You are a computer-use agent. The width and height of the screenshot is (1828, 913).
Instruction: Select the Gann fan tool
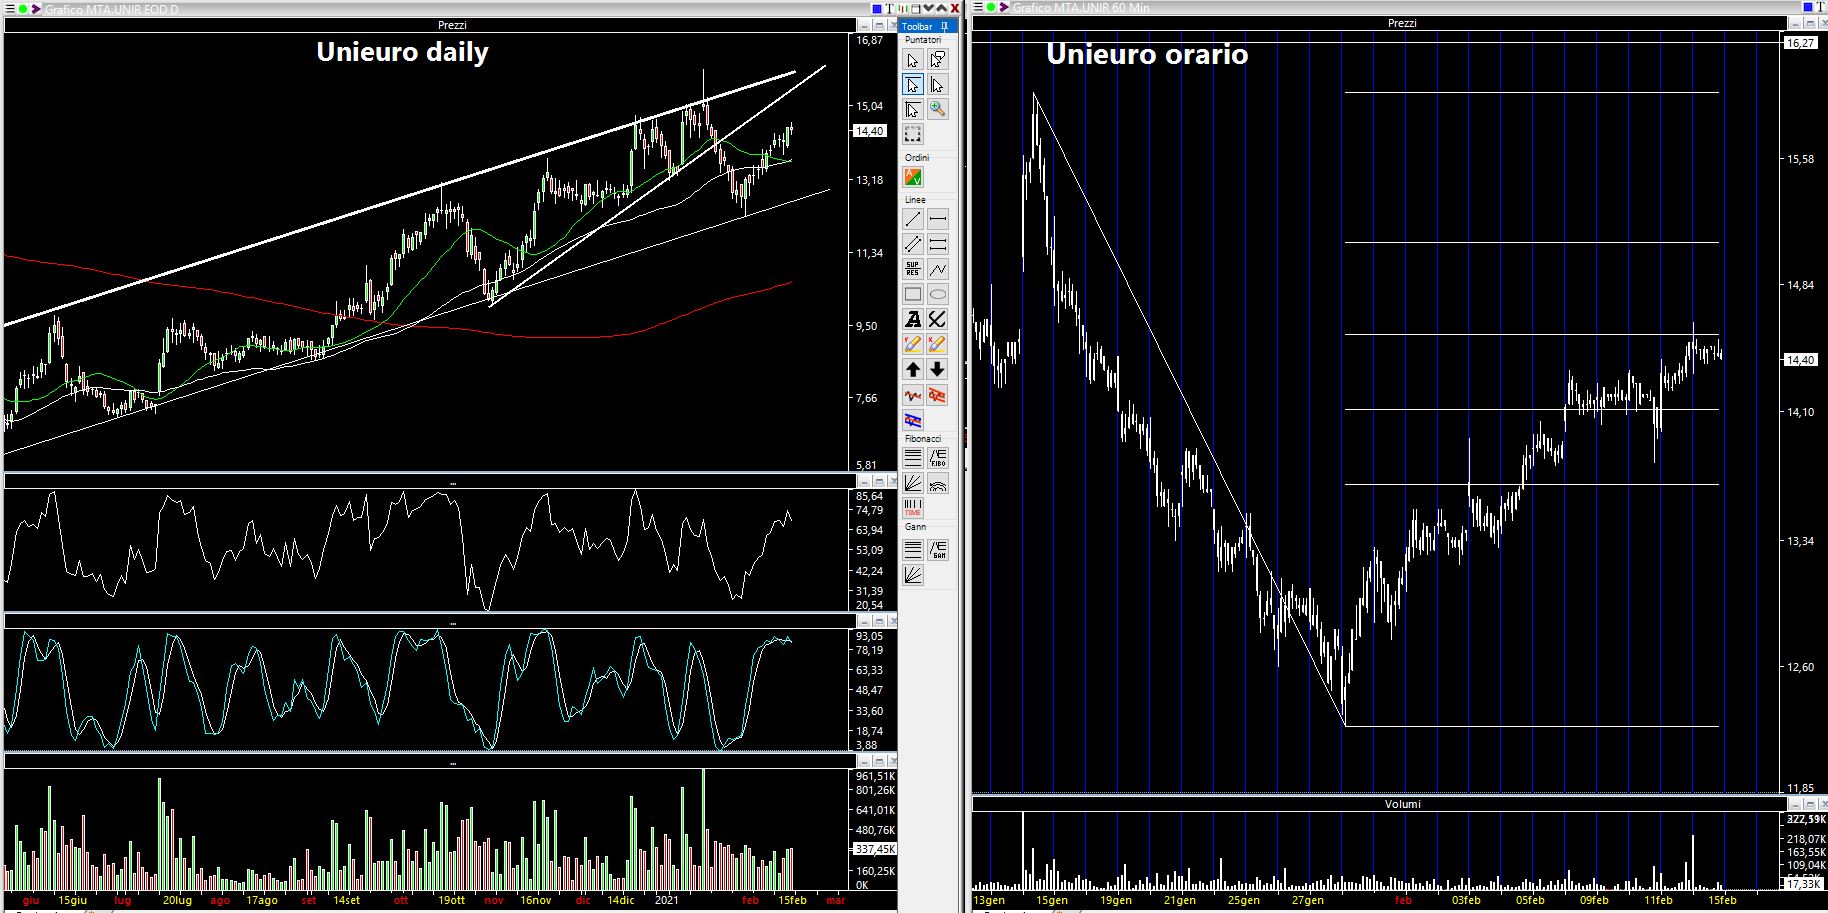coord(913,574)
